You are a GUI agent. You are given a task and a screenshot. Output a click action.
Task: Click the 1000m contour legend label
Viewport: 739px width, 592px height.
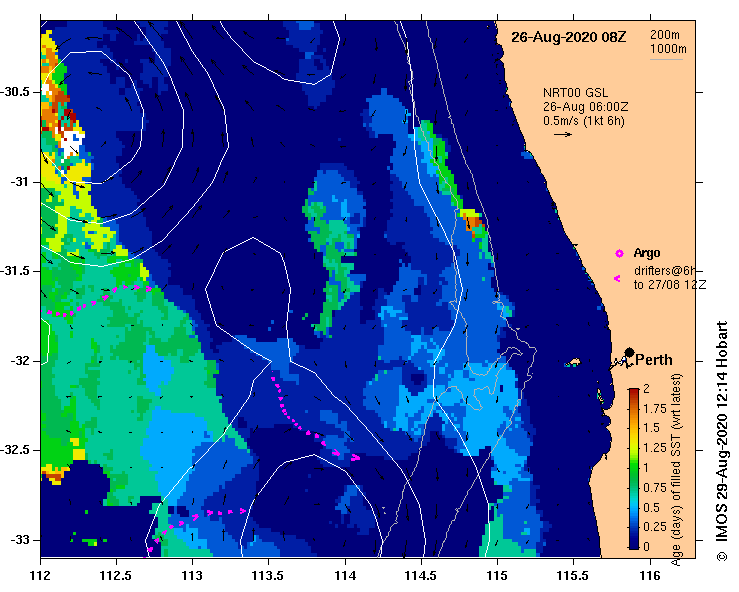668,49
